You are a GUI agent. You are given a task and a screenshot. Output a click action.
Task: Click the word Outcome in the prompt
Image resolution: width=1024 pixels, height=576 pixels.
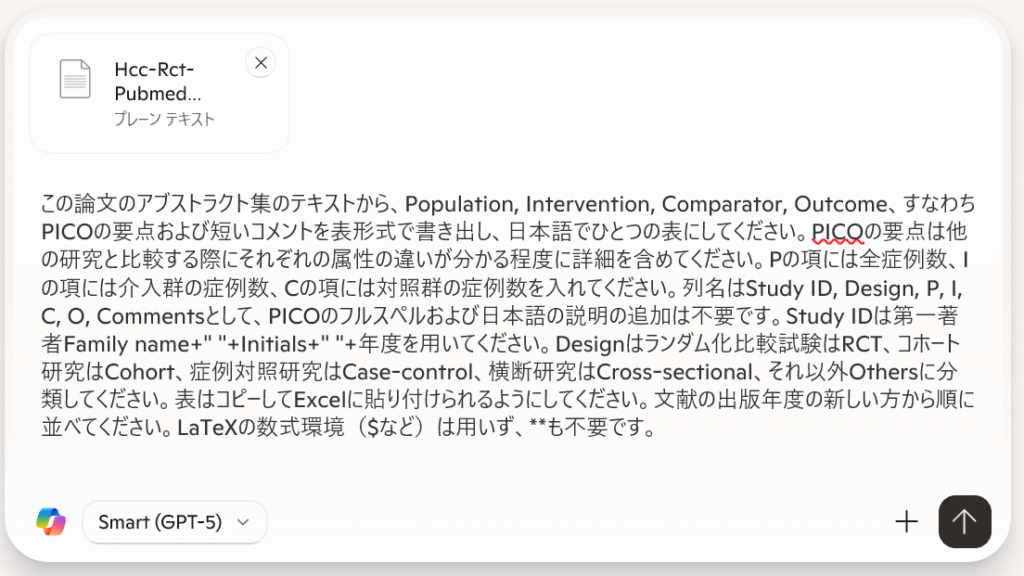click(837, 205)
